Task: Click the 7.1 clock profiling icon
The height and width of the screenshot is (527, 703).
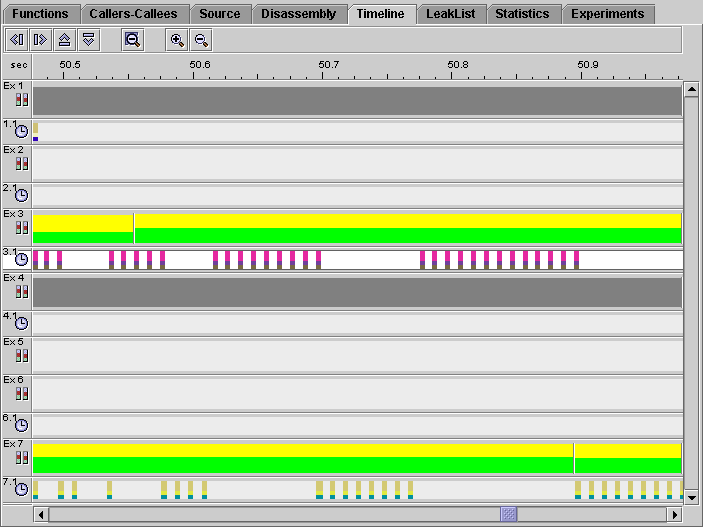Action: coord(22,489)
